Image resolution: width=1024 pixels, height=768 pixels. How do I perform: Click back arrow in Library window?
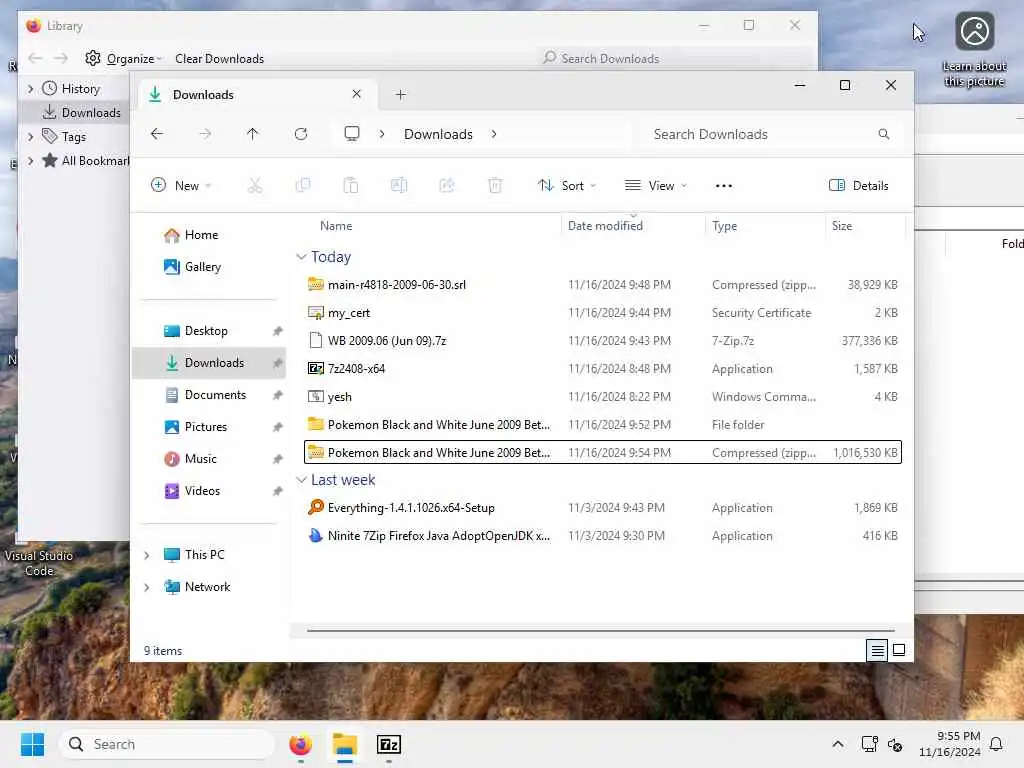coord(35,59)
